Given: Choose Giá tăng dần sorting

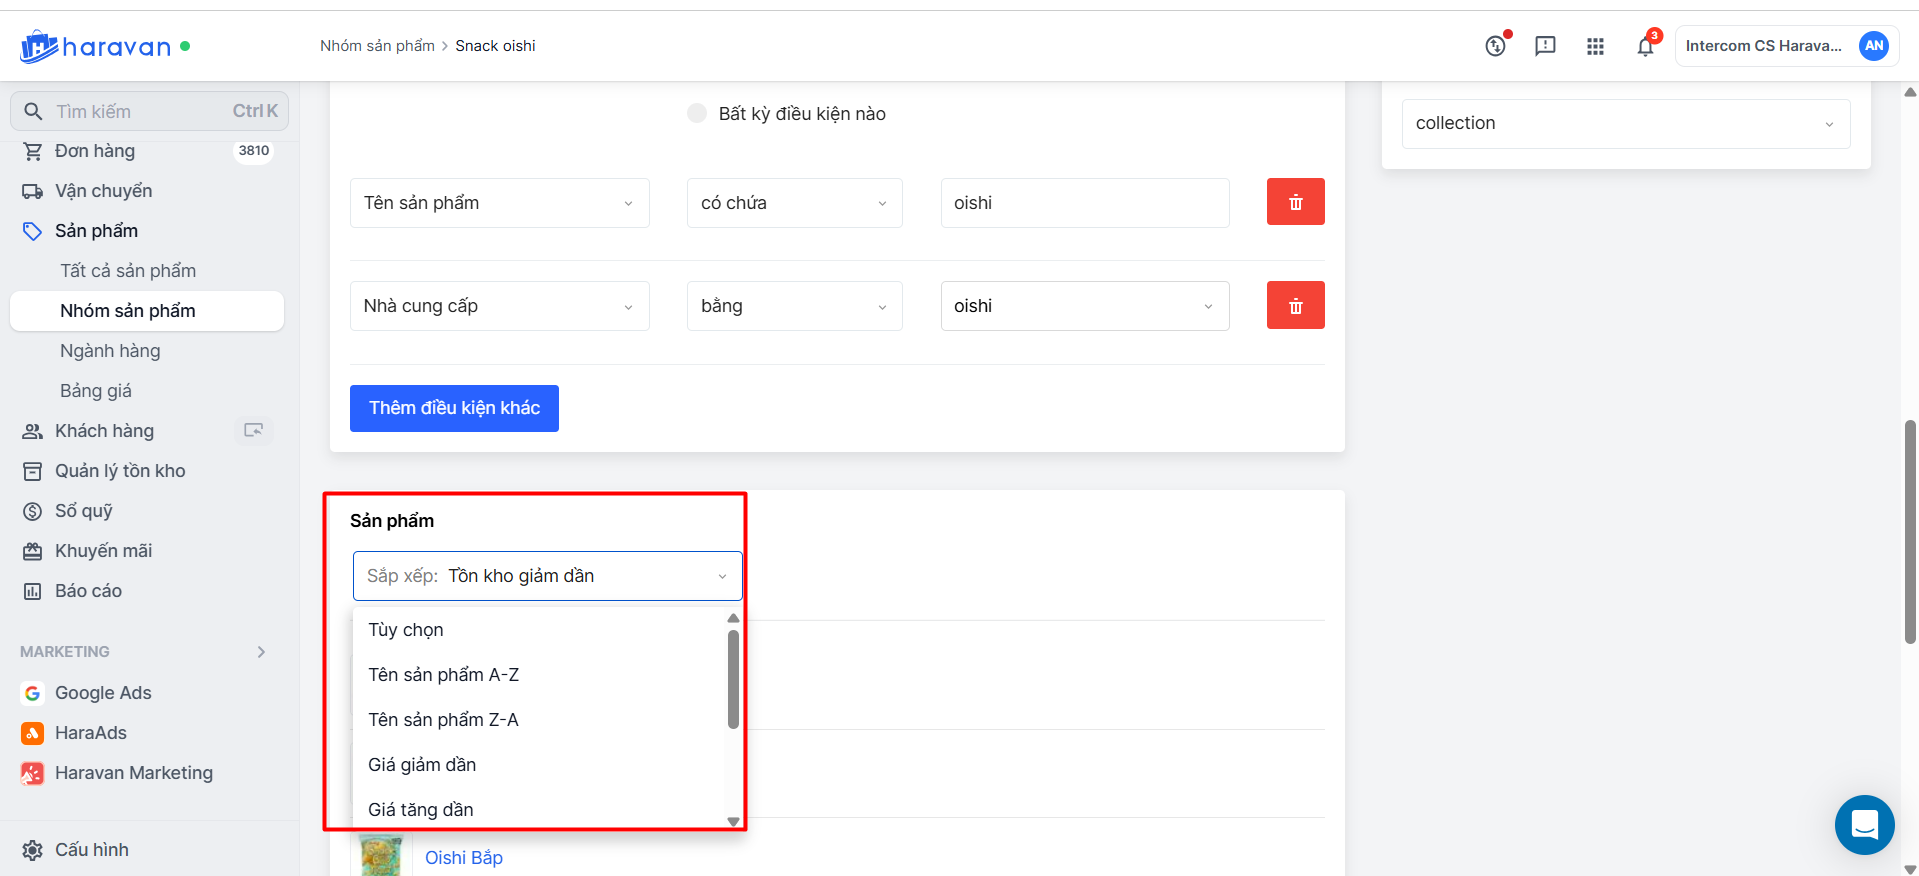Looking at the screenshot, I should click(x=540, y=809).
